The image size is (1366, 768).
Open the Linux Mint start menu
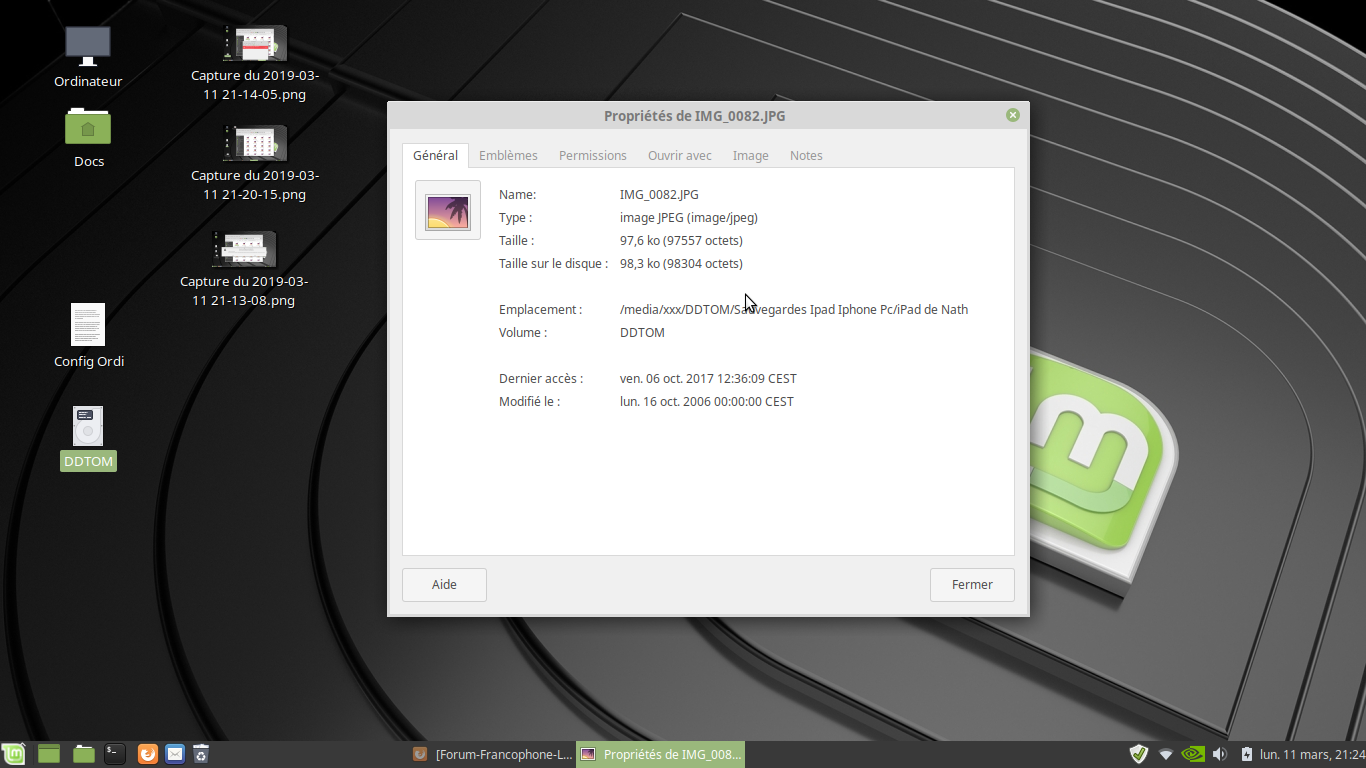14,754
